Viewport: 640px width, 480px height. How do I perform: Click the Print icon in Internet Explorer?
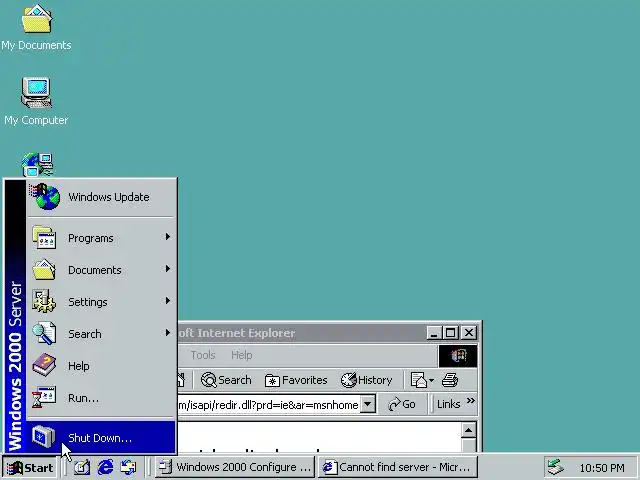(x=450, y=380)
